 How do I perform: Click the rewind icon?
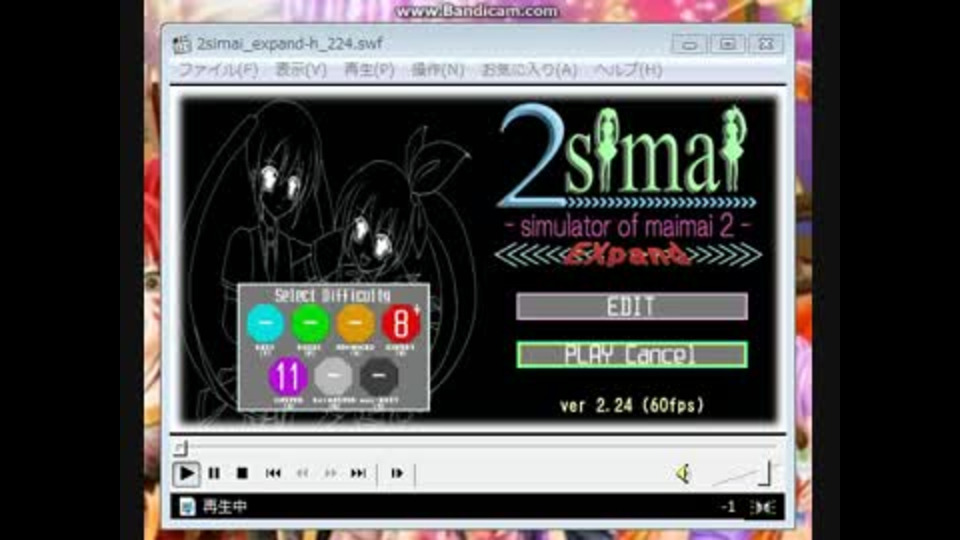pyautogui.click(x=302, y=473)
